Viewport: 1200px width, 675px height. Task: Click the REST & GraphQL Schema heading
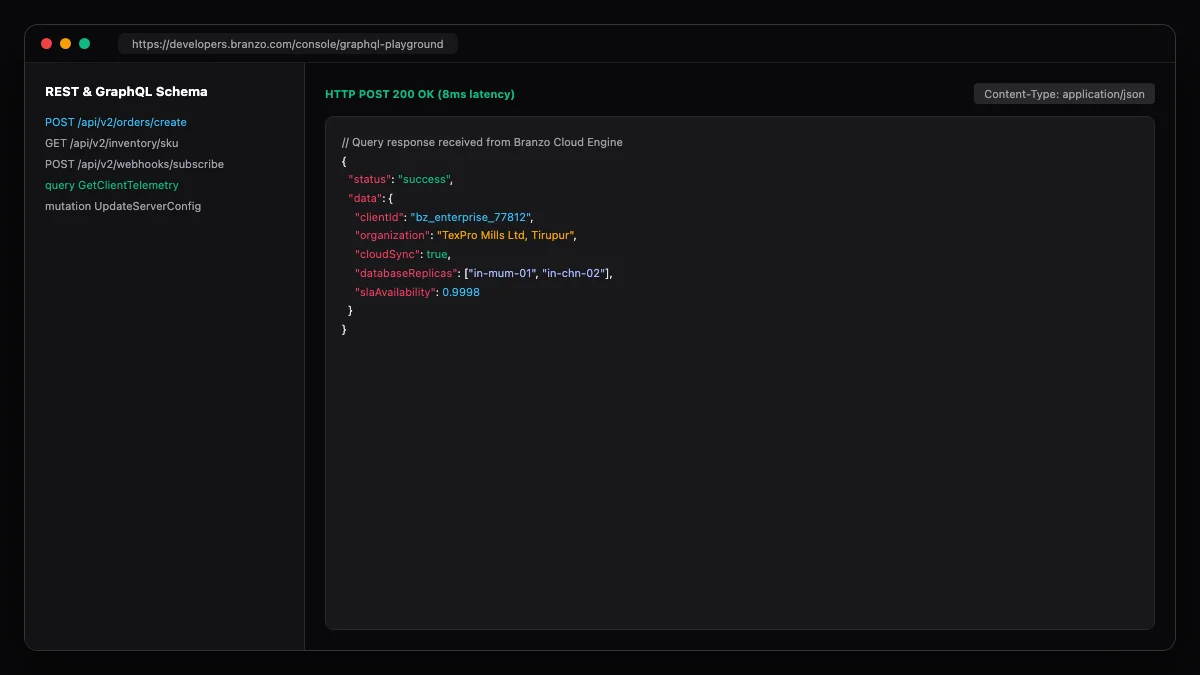tap(126, 91)
